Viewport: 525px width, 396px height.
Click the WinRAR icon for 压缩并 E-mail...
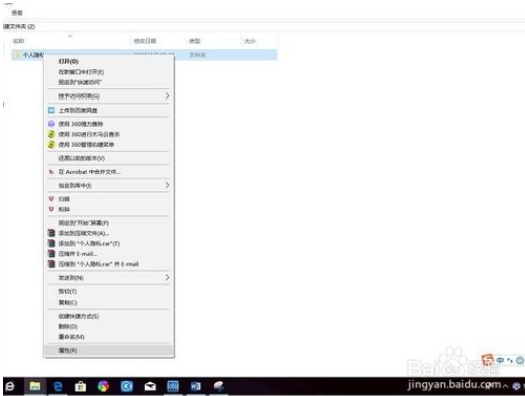pyautogui.click(x=51, y=254)
